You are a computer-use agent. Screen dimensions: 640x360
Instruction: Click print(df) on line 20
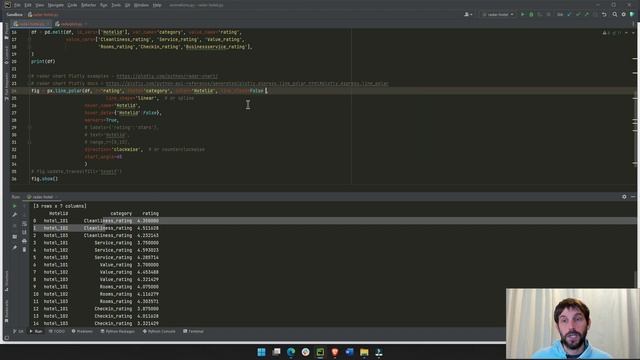[x=43, y=62]
